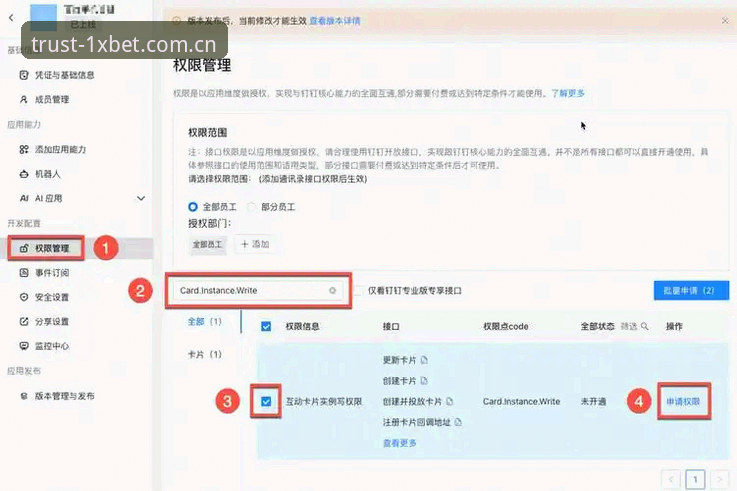Click the 成员管理 person icon
The image size is (737, 491).
point(24,100)
